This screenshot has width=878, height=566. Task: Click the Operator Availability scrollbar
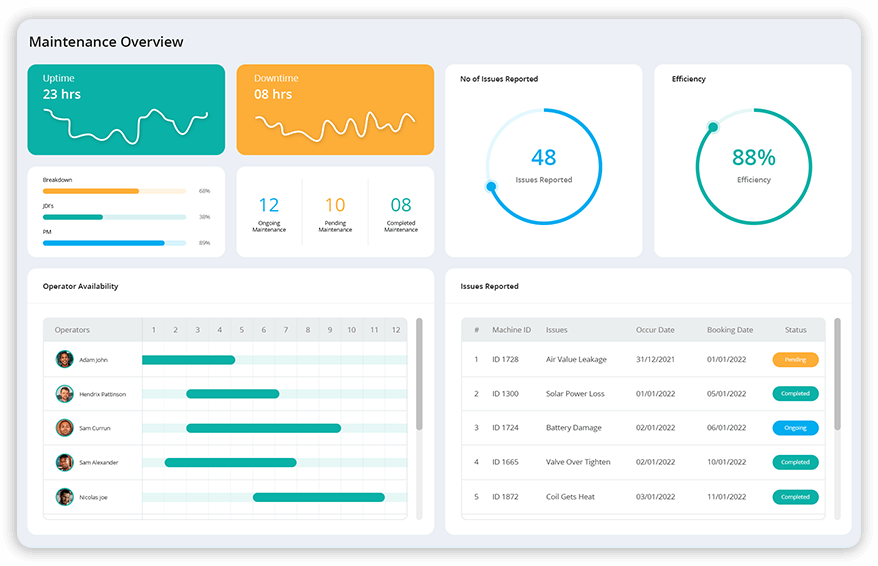[419, 375]
